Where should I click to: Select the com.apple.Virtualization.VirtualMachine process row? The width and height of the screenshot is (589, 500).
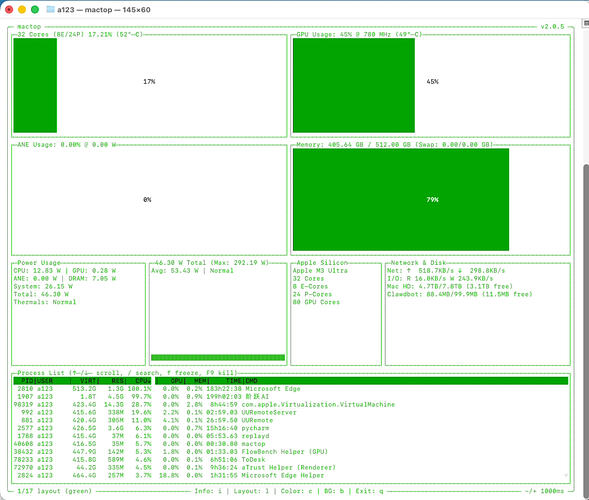(x=291, y=405)
